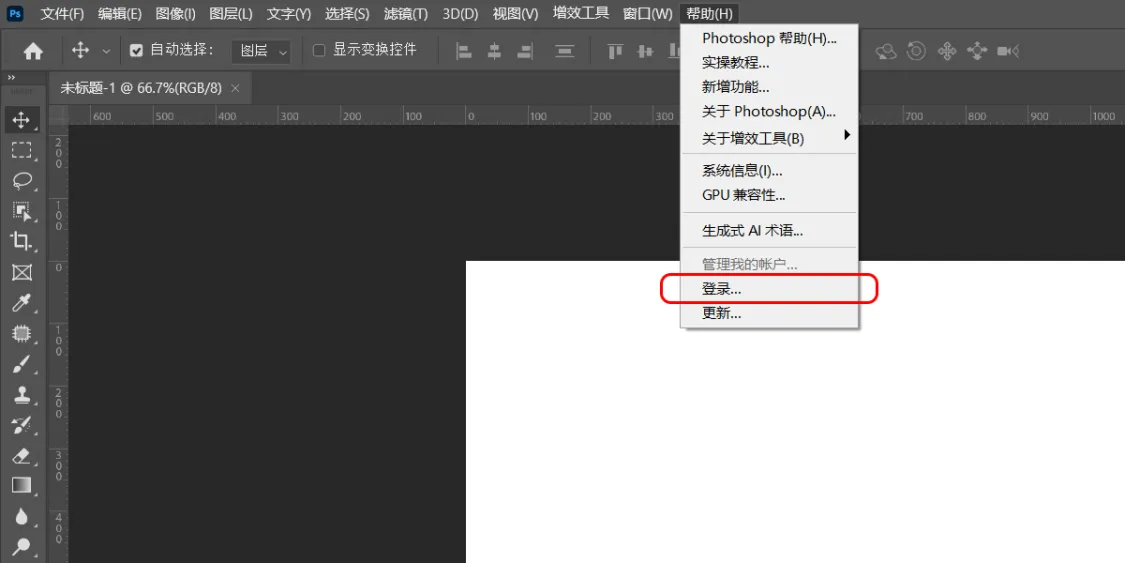Click the align horizontal centers icon
The height and width of the screenshot is (563, 1125).
(494, 51)
